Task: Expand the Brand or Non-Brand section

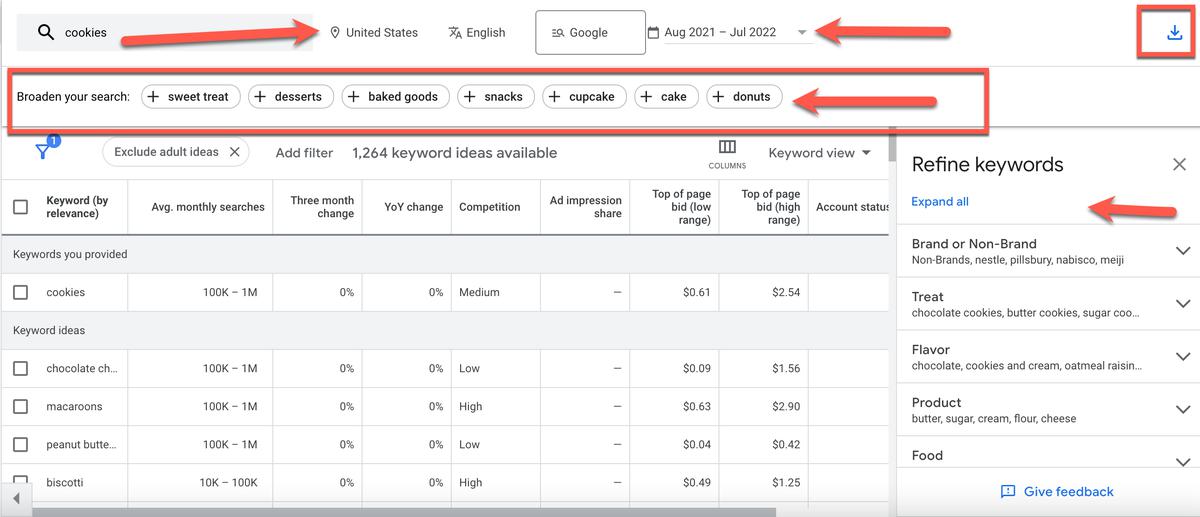Action: pos(1183,251)
